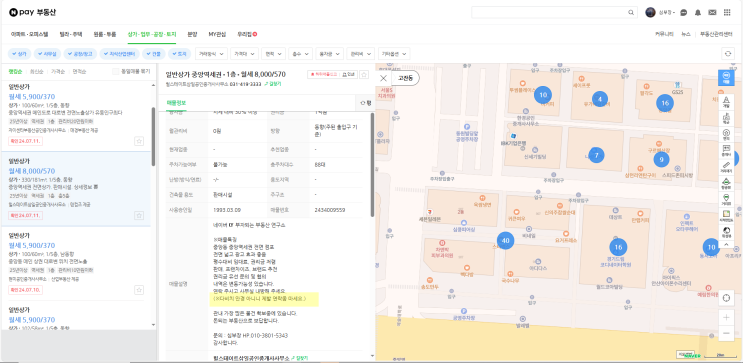The width and height of the screenshot is (743, 363).
Task: Go to 분양 tab
Action: pyautogui.click(x=192, y=34)
